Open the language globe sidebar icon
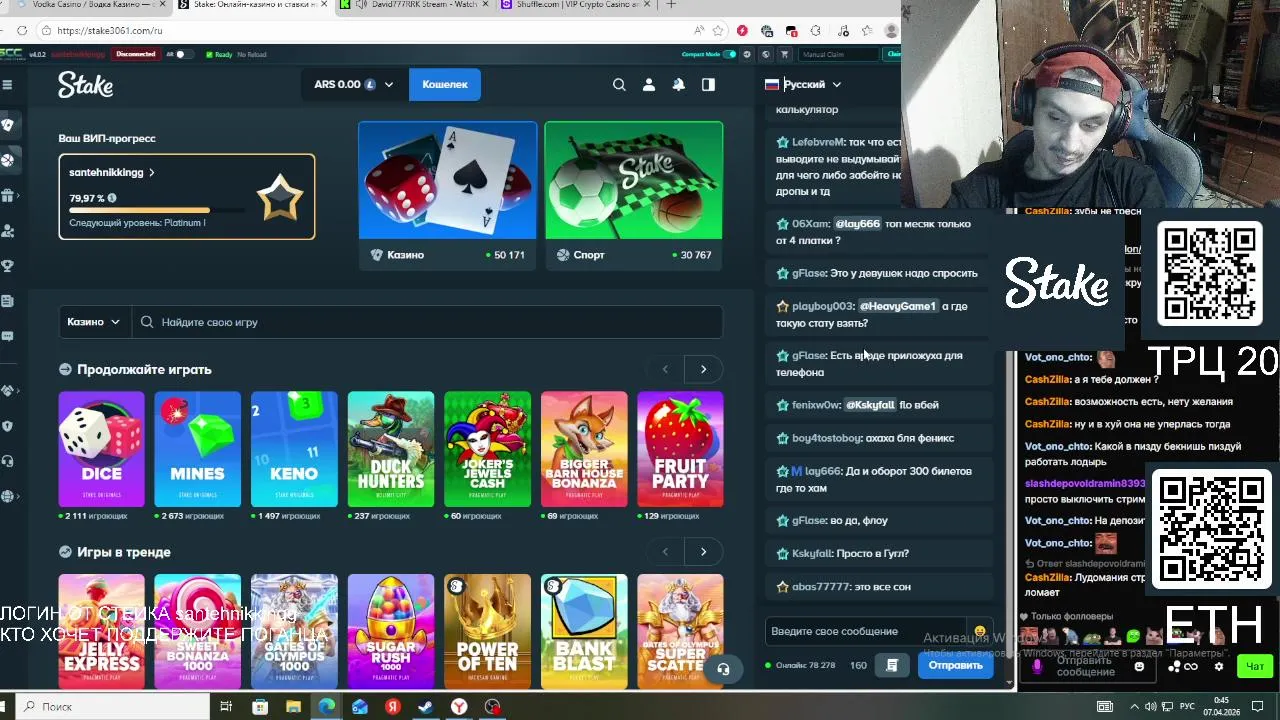Image resolution: width=1280 pixels, height=720 pixels. coord(8,496)
